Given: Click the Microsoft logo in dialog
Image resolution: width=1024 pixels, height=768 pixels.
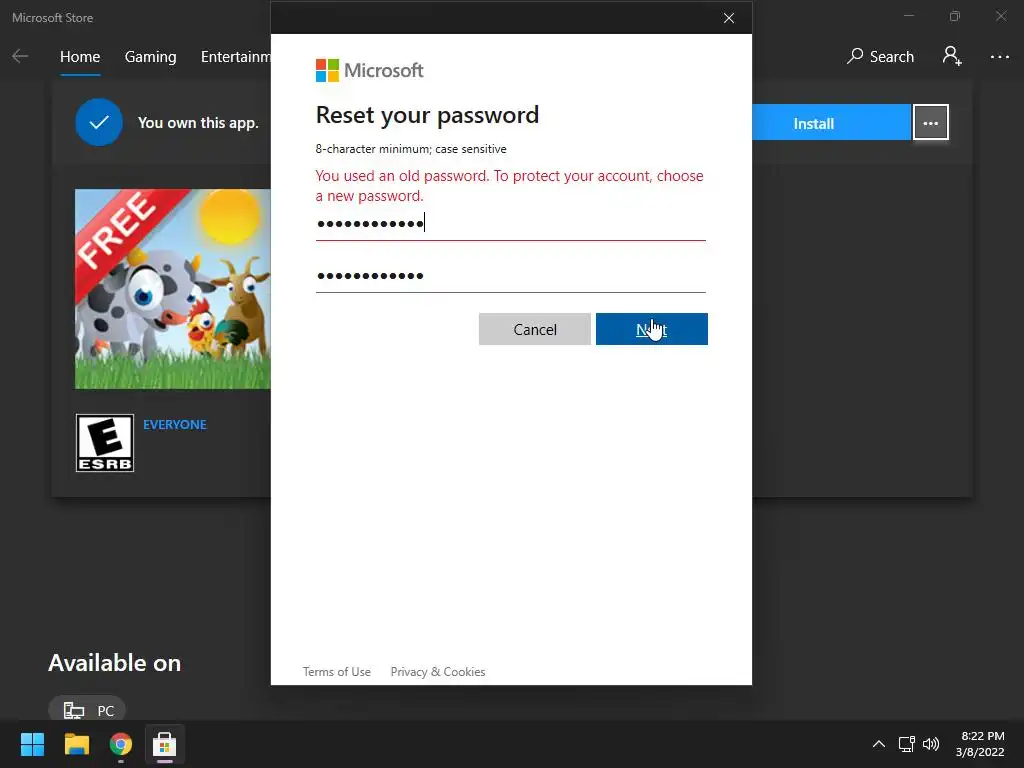Looking at the screenshot, I should pyautogui.click(x=370, y=70).
